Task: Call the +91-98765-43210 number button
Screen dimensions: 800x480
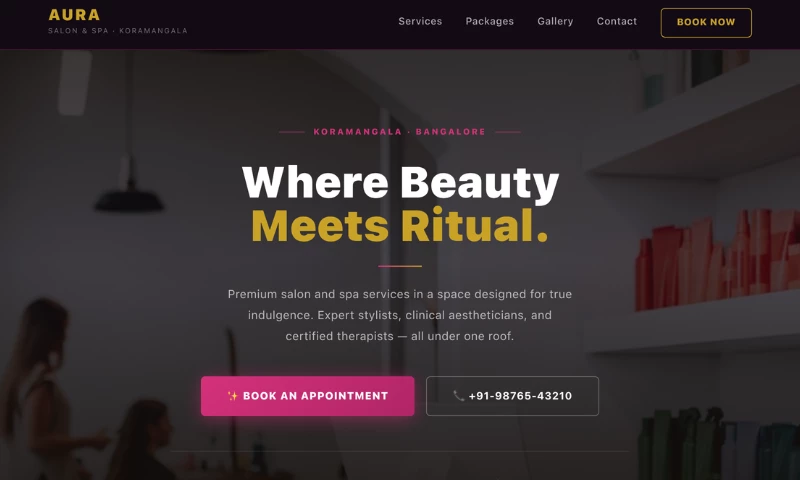Action: pyautogui.click(x=512, y=396)
